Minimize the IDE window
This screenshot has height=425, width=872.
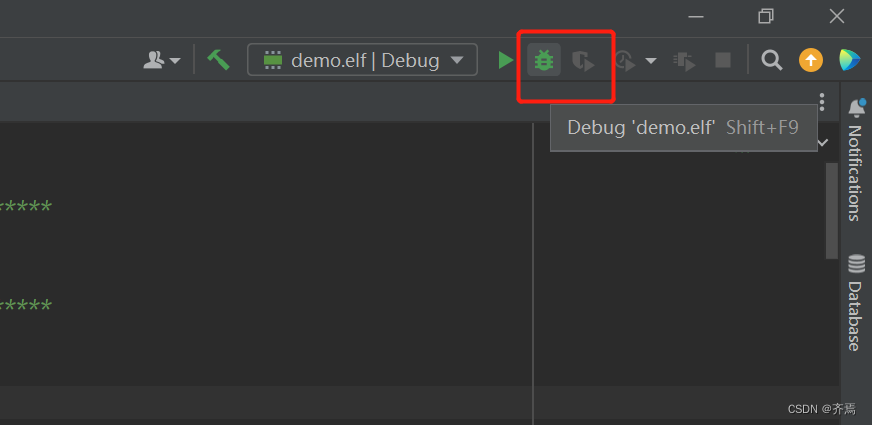click(x=696, y=17)
